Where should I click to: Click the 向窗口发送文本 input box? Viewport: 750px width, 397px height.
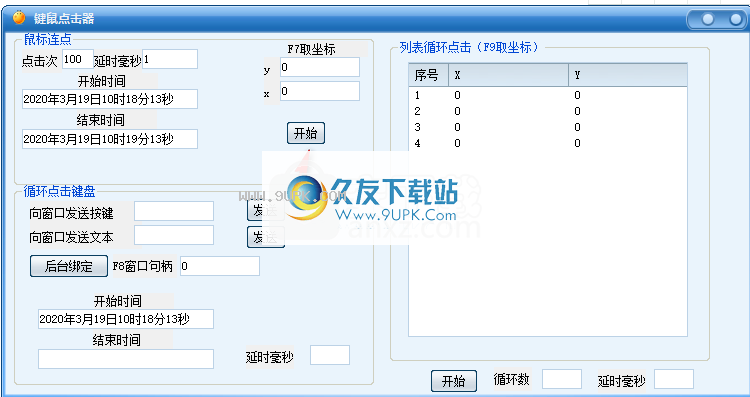[174, 235]
